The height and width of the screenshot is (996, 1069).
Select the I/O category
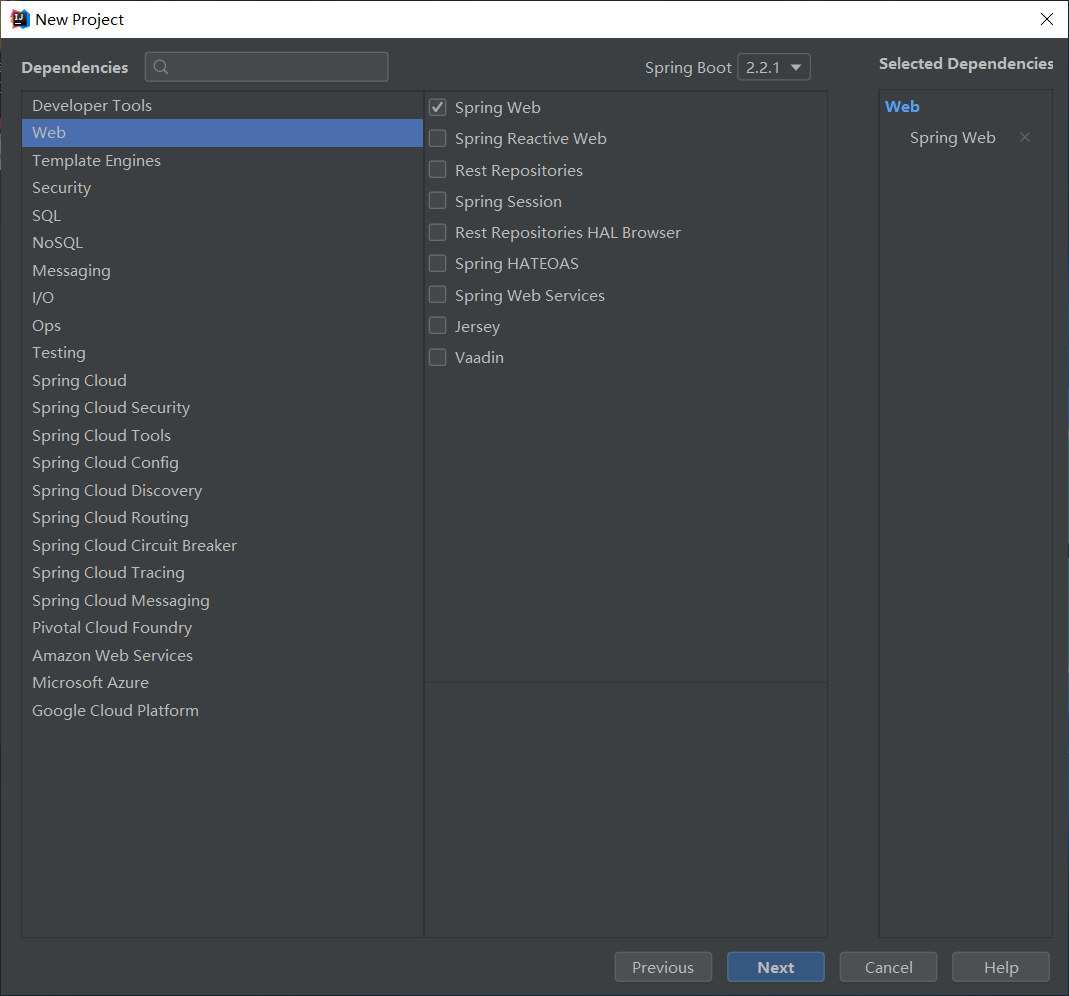point(222,298)
